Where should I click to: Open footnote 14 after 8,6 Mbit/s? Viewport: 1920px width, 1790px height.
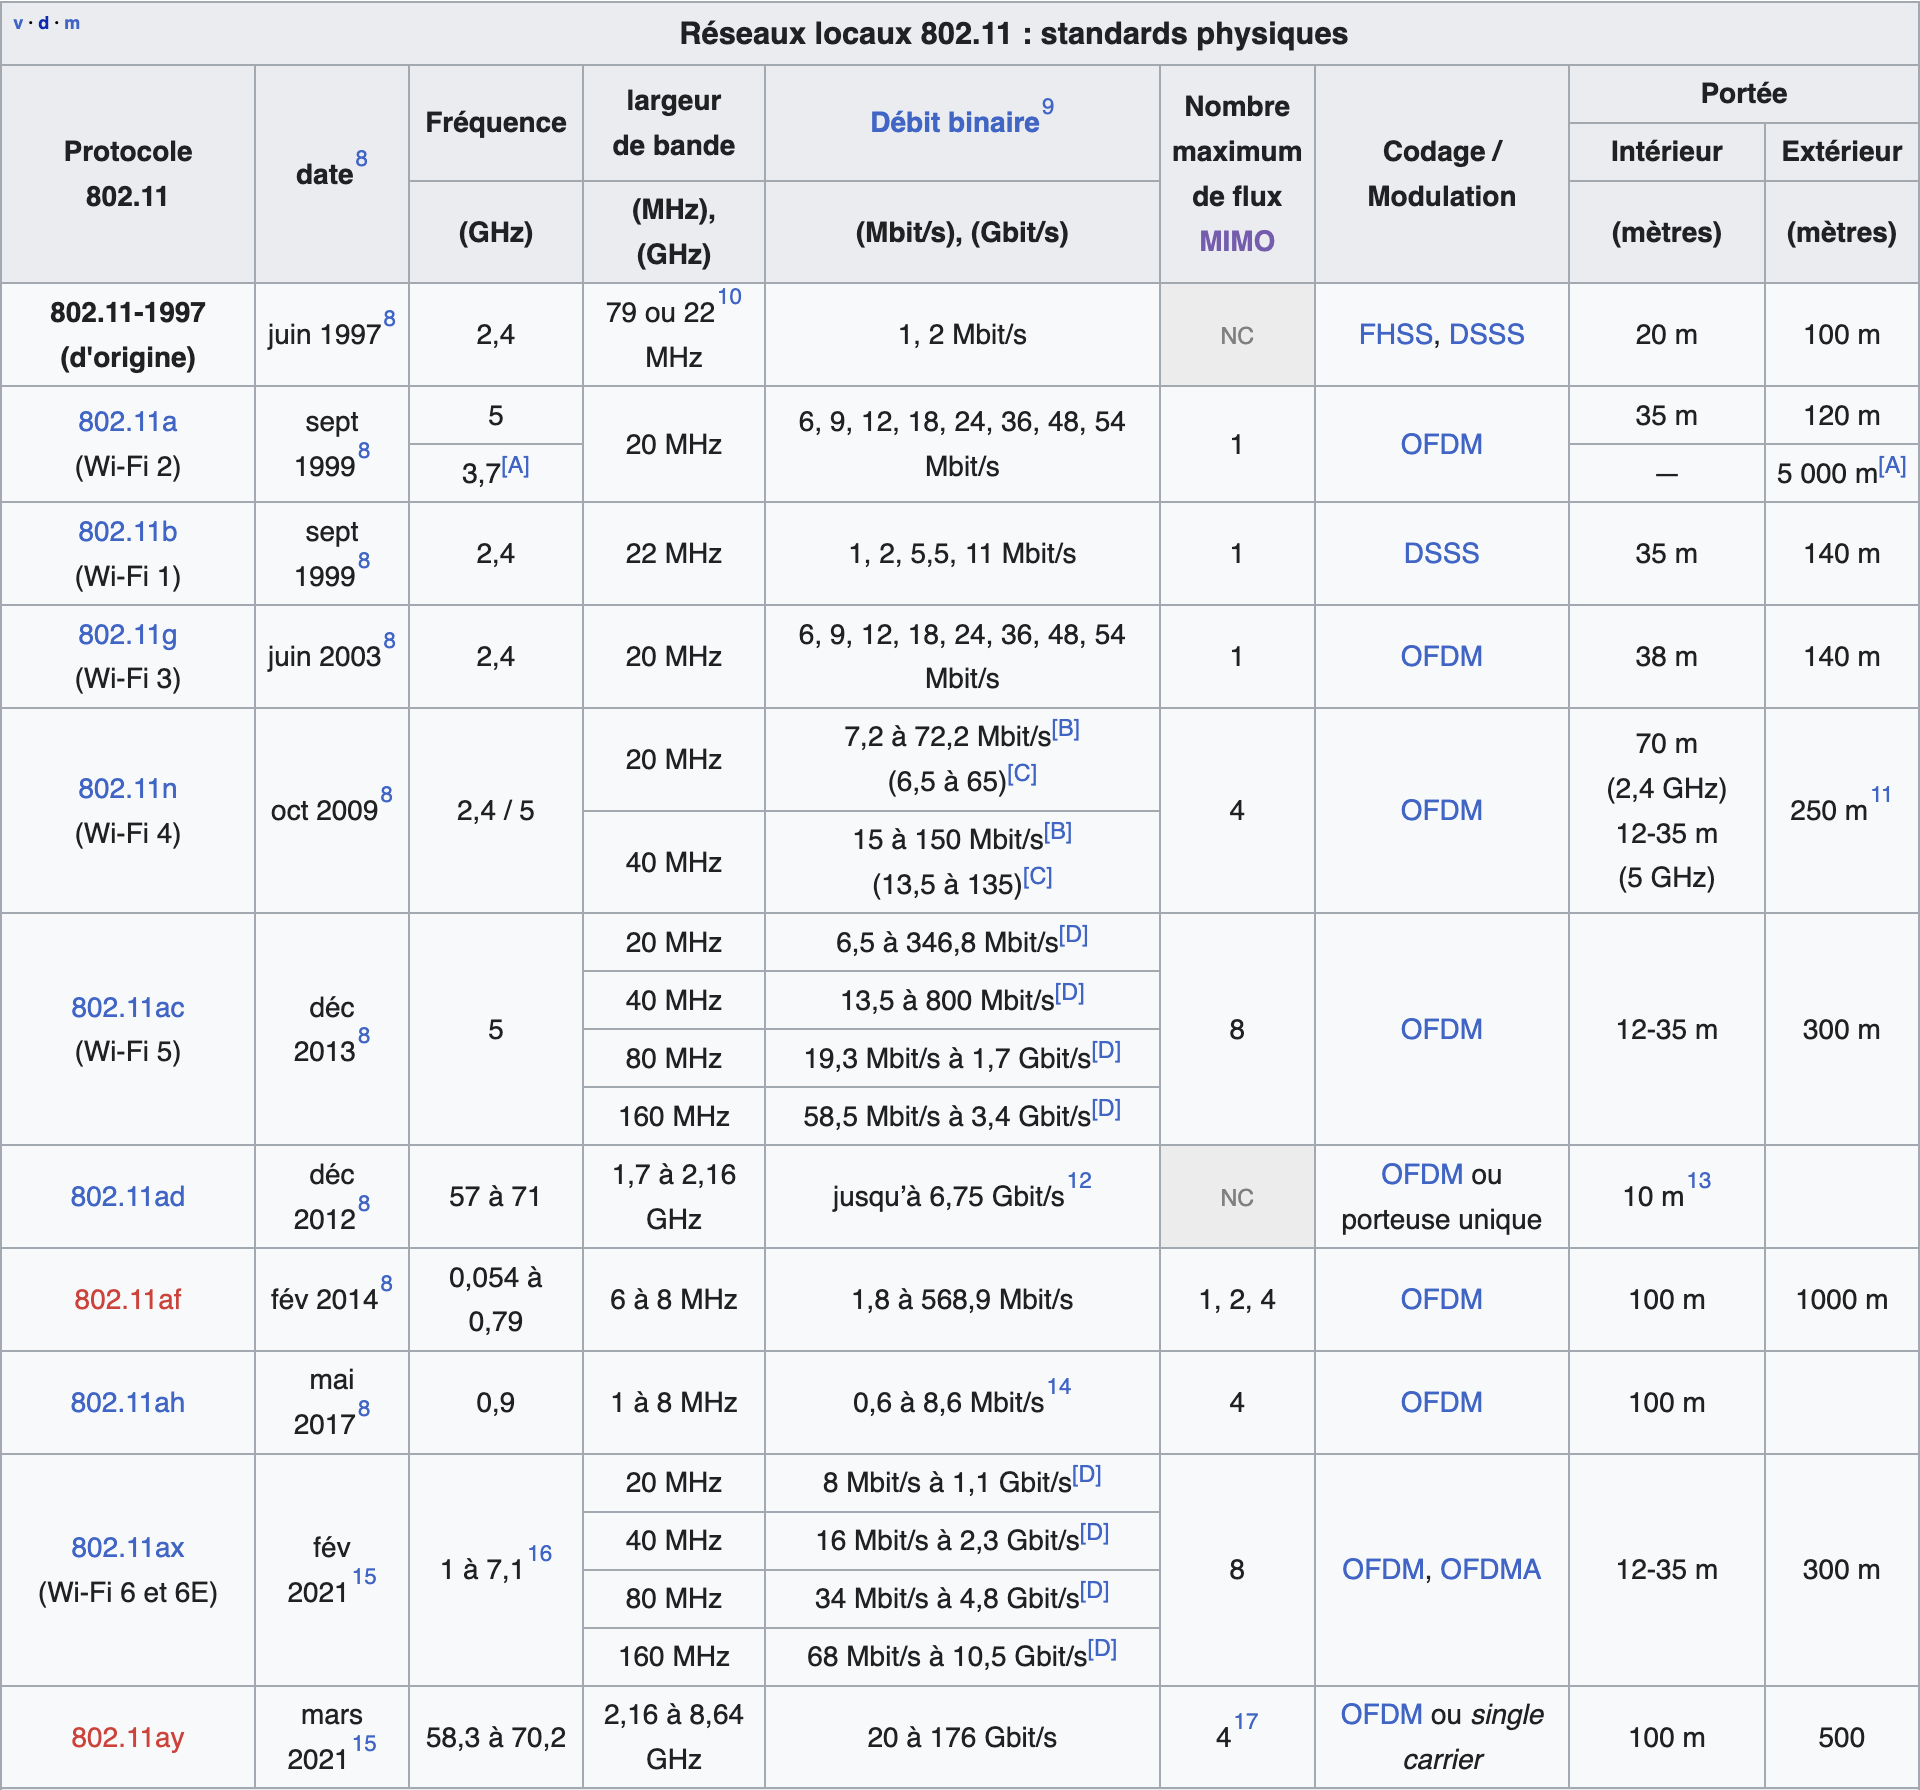click(x=1059, y=1387)
